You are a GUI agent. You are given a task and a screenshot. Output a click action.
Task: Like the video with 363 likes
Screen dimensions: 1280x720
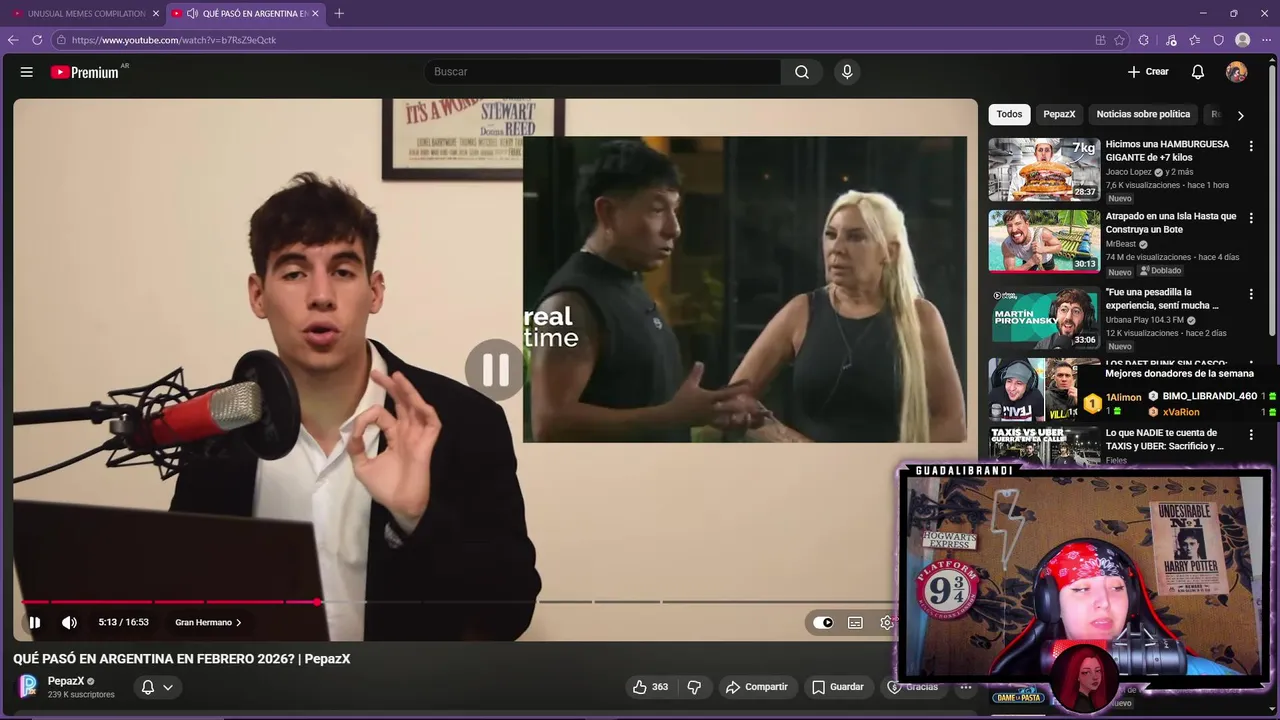(x=650, y=687)
